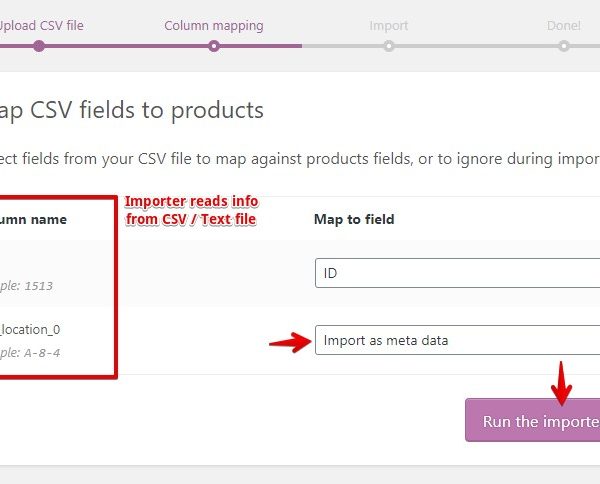Open the ID field mapping dropdown

(x=457, y=273)
